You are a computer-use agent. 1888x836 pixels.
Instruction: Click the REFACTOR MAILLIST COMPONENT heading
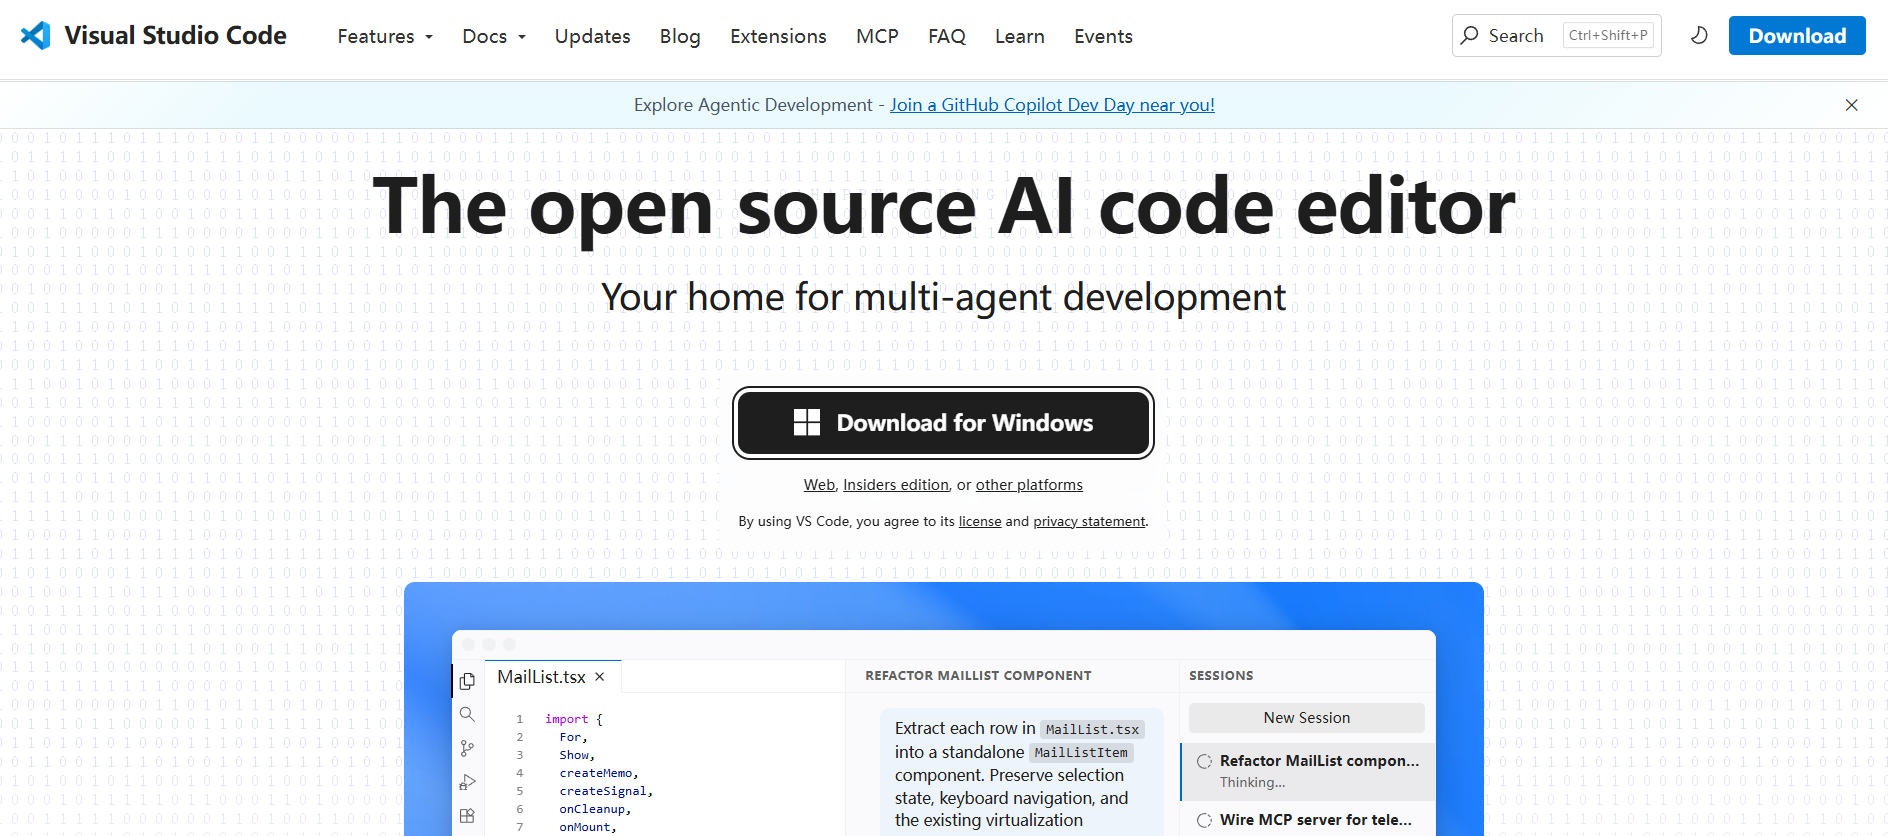pyautogui.click(x=978, y=676)
